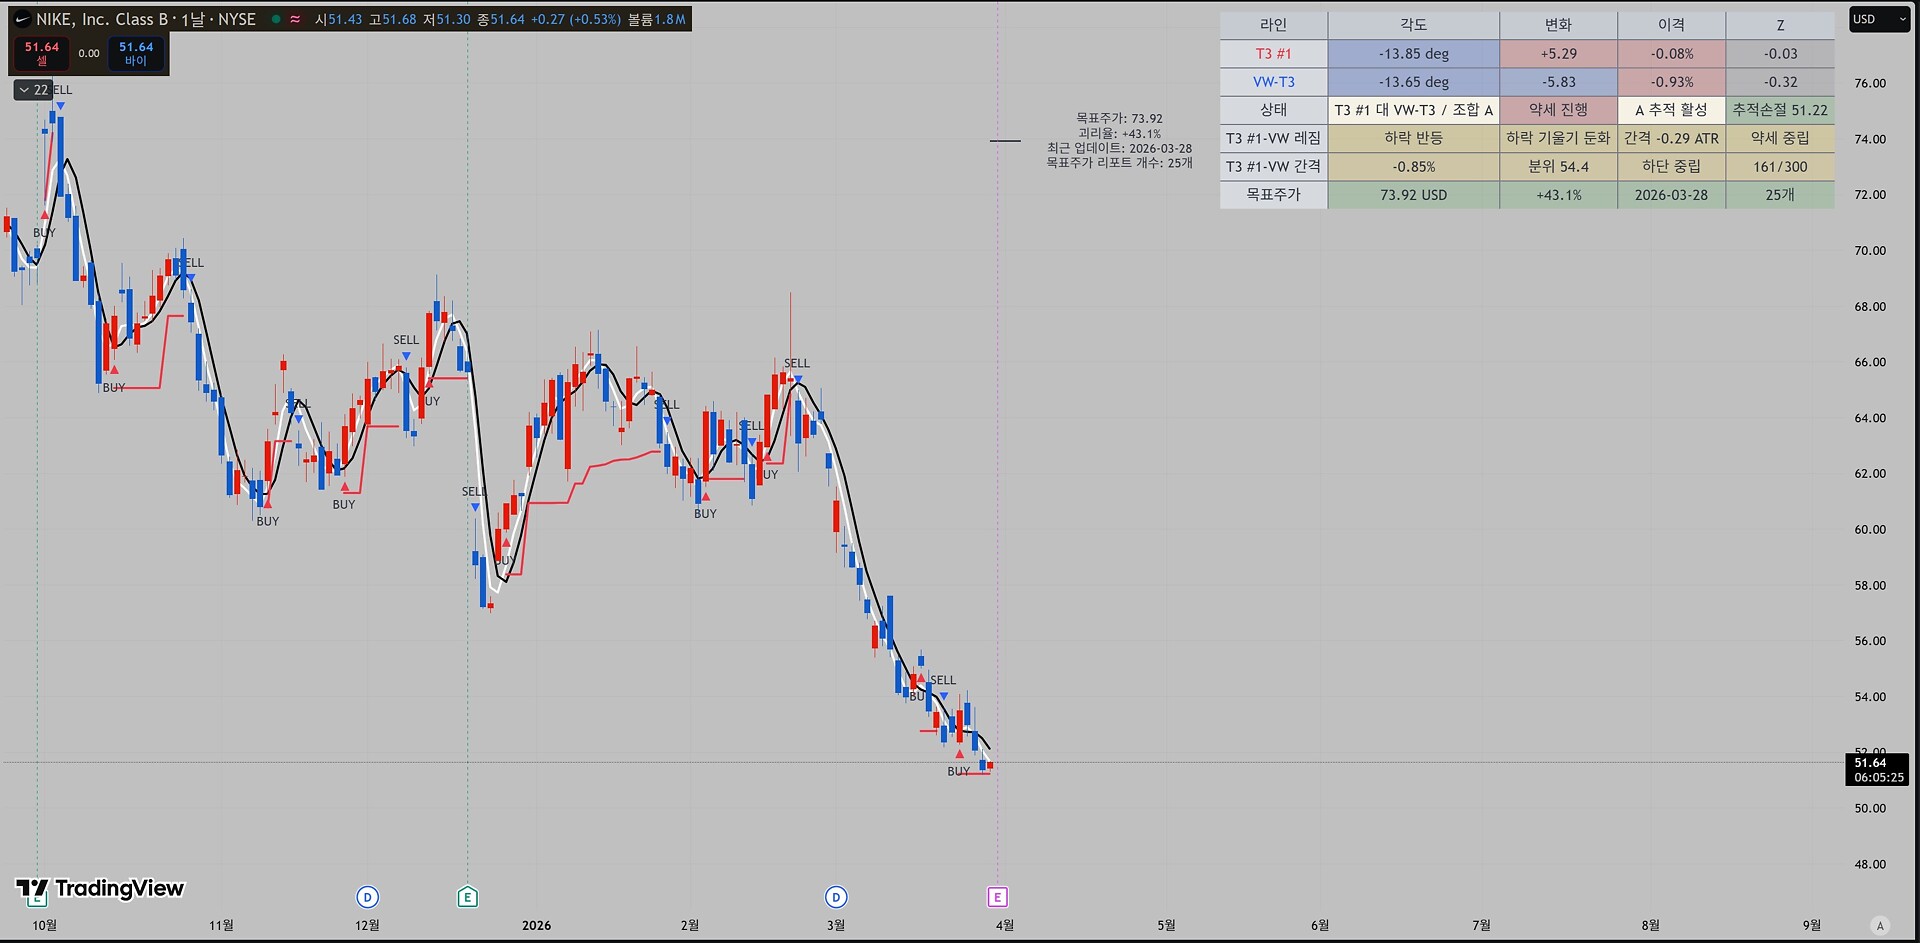Open the purple upcoming earnings E marker
Screen dimensions: 1920x943
tap(997, 897)
